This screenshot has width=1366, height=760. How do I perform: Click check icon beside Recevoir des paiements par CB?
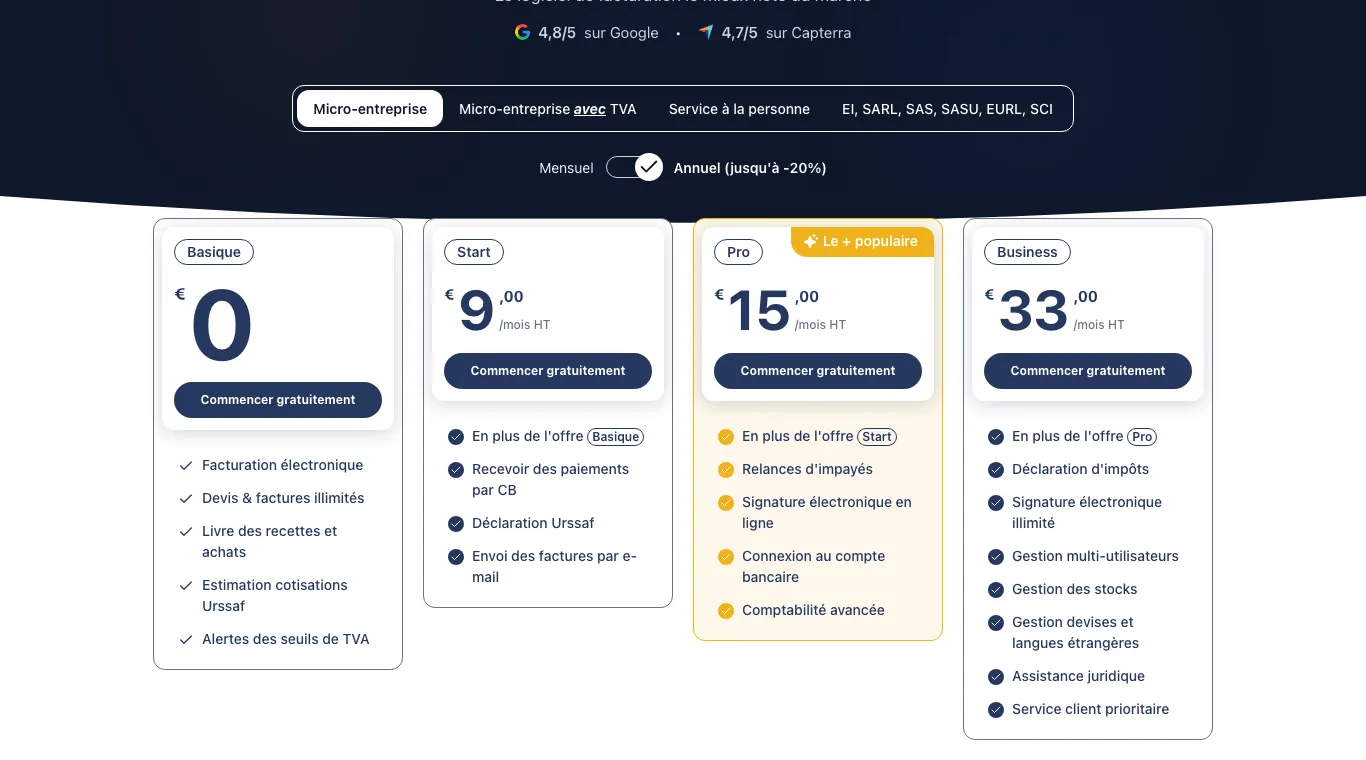pos(456,470)
